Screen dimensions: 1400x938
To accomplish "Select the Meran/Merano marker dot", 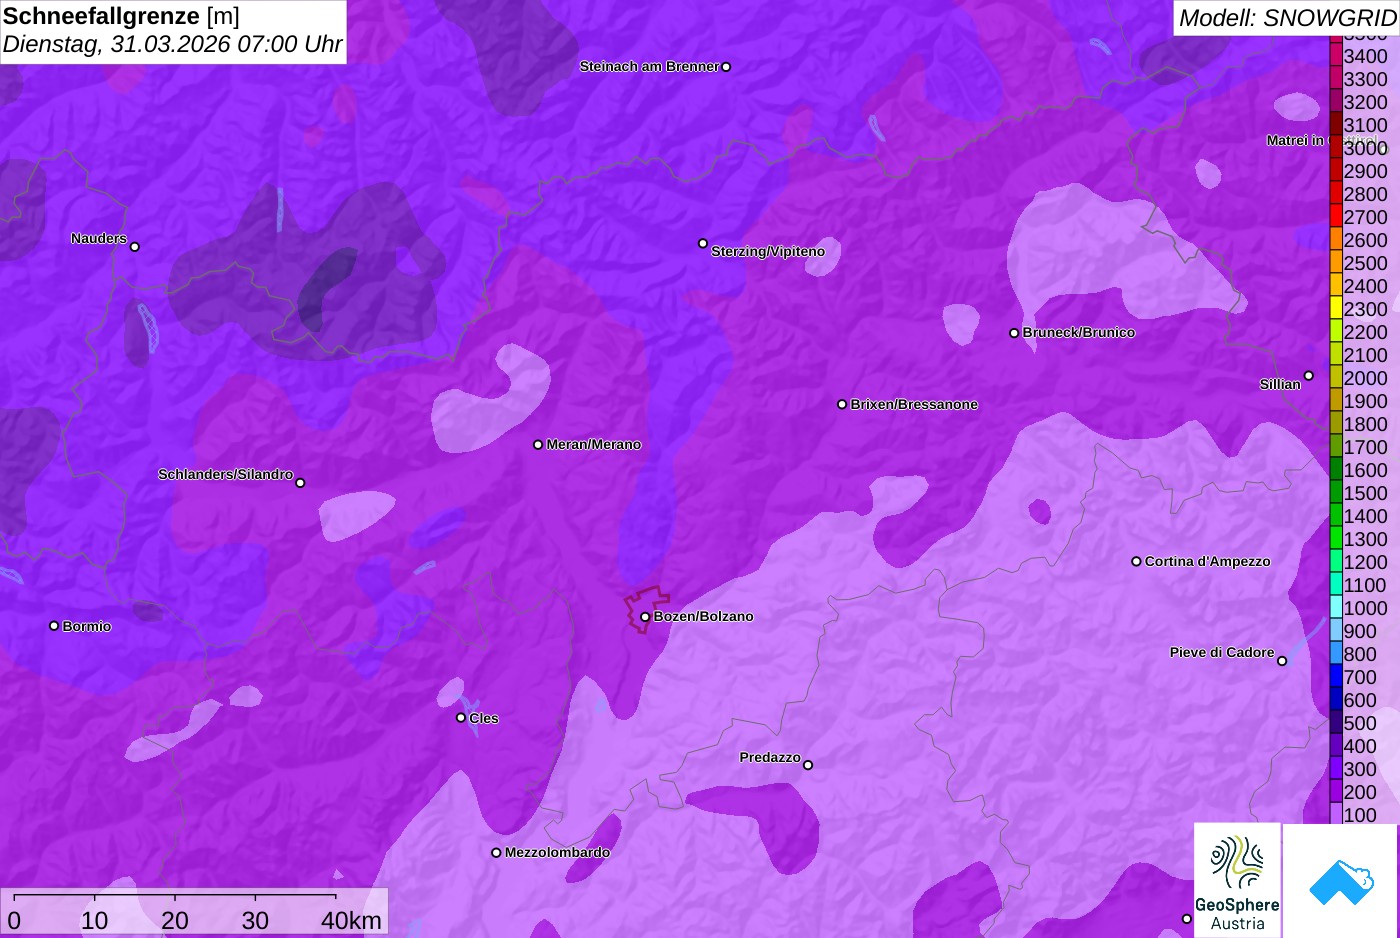I will pos(538,445).
